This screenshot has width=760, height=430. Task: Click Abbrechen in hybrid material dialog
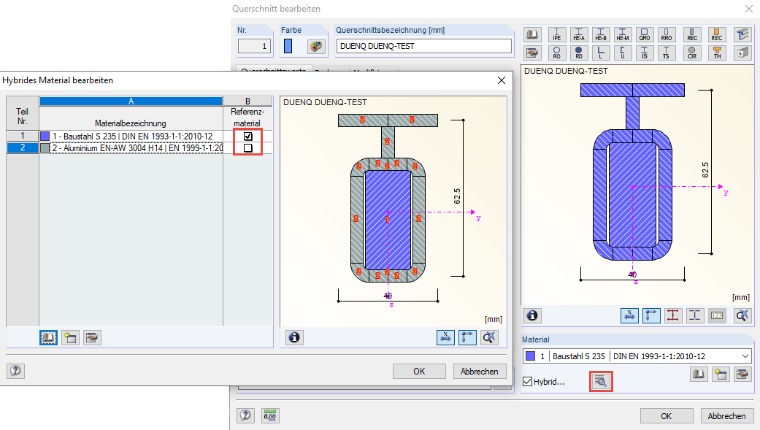479,371
